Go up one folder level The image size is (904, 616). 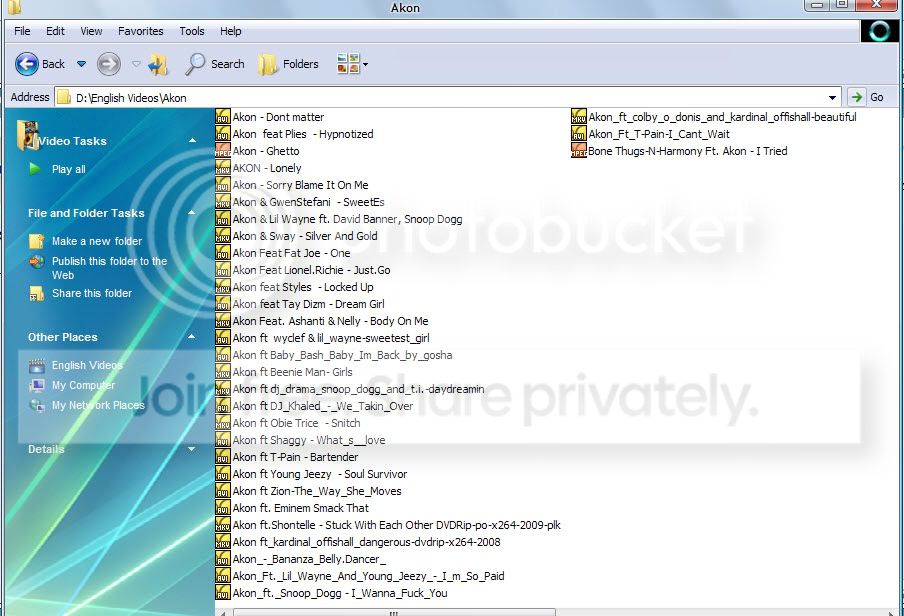[x=157, y=64]
